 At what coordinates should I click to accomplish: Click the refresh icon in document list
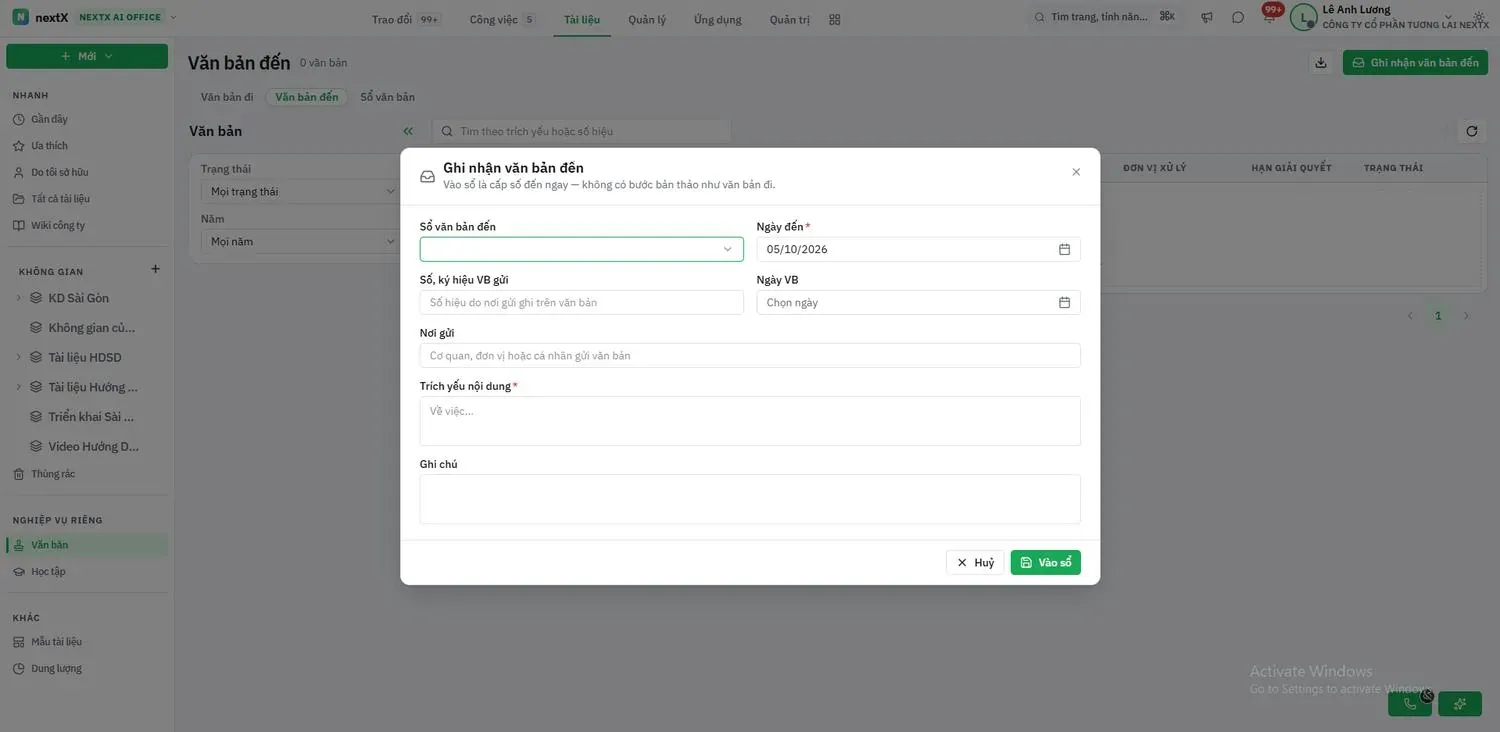(x=1471, y=131)
